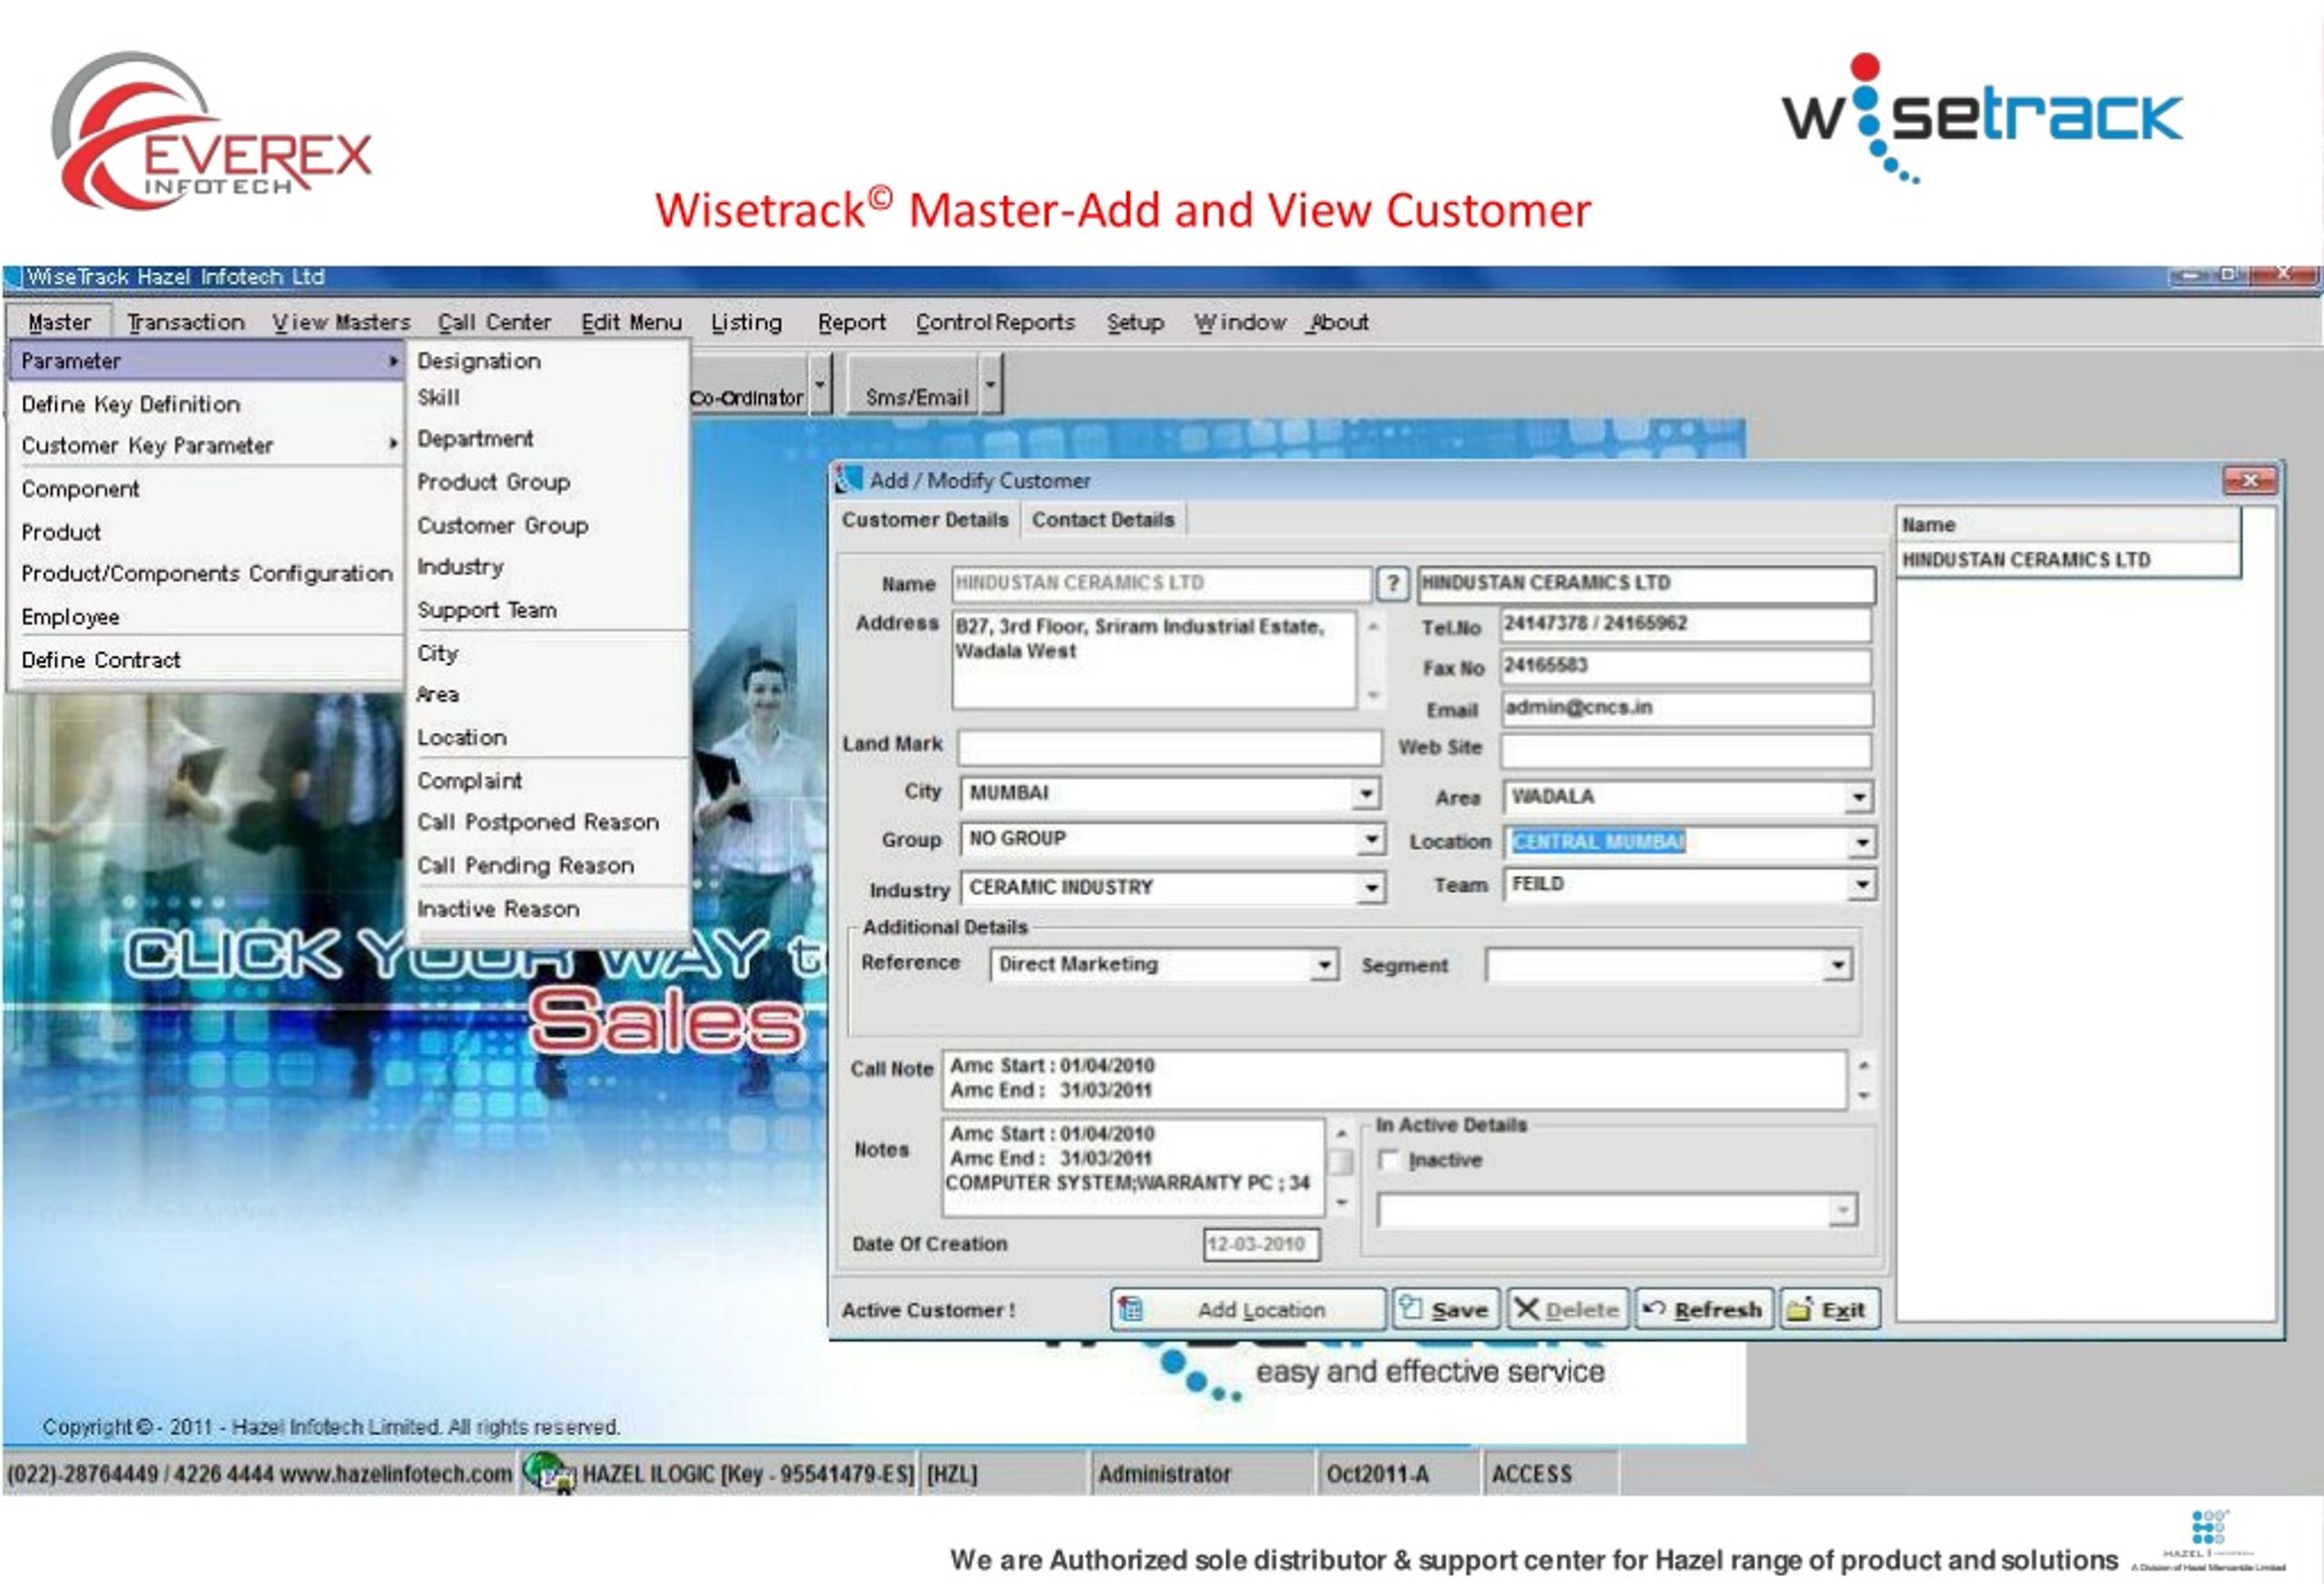2324x1584 pixels.
Task: Select Product Group submenu entry
Action: pos(549,482)
